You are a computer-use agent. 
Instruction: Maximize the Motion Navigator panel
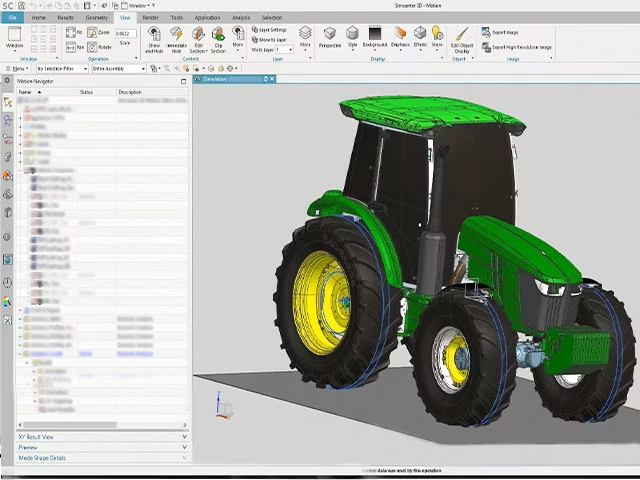pos(183,82)
